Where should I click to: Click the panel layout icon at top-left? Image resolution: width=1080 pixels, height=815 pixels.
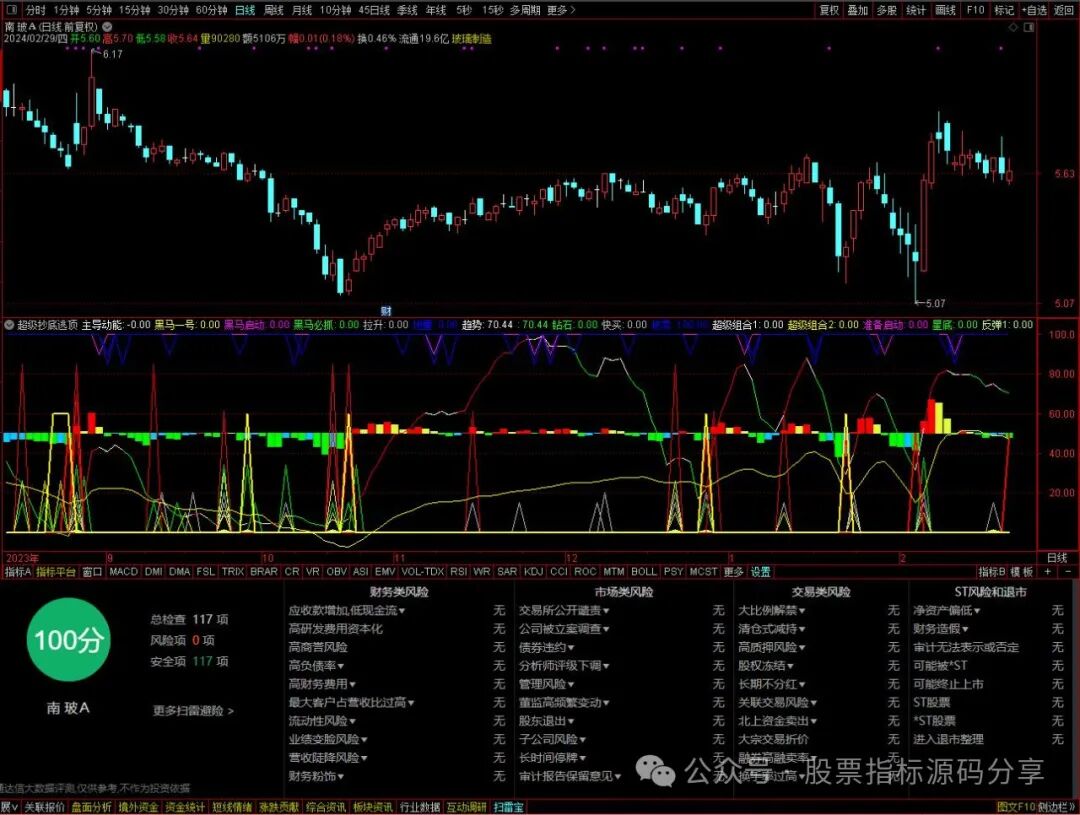pyautogui.click(x=11, y=10)
